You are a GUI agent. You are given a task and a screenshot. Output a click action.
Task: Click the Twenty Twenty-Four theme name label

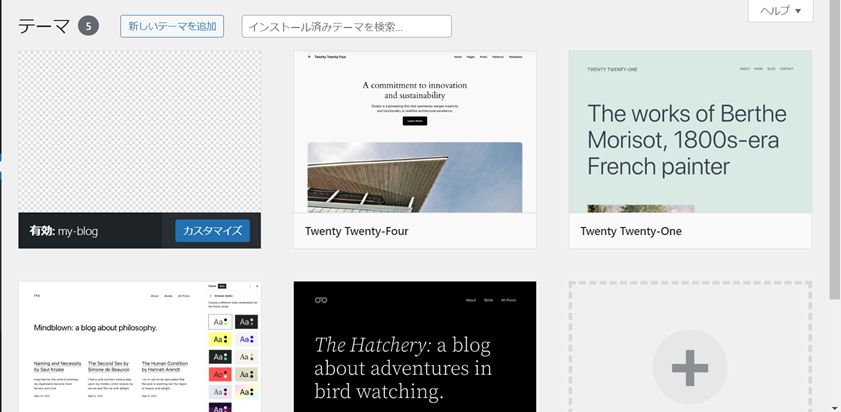coord(357,231)
